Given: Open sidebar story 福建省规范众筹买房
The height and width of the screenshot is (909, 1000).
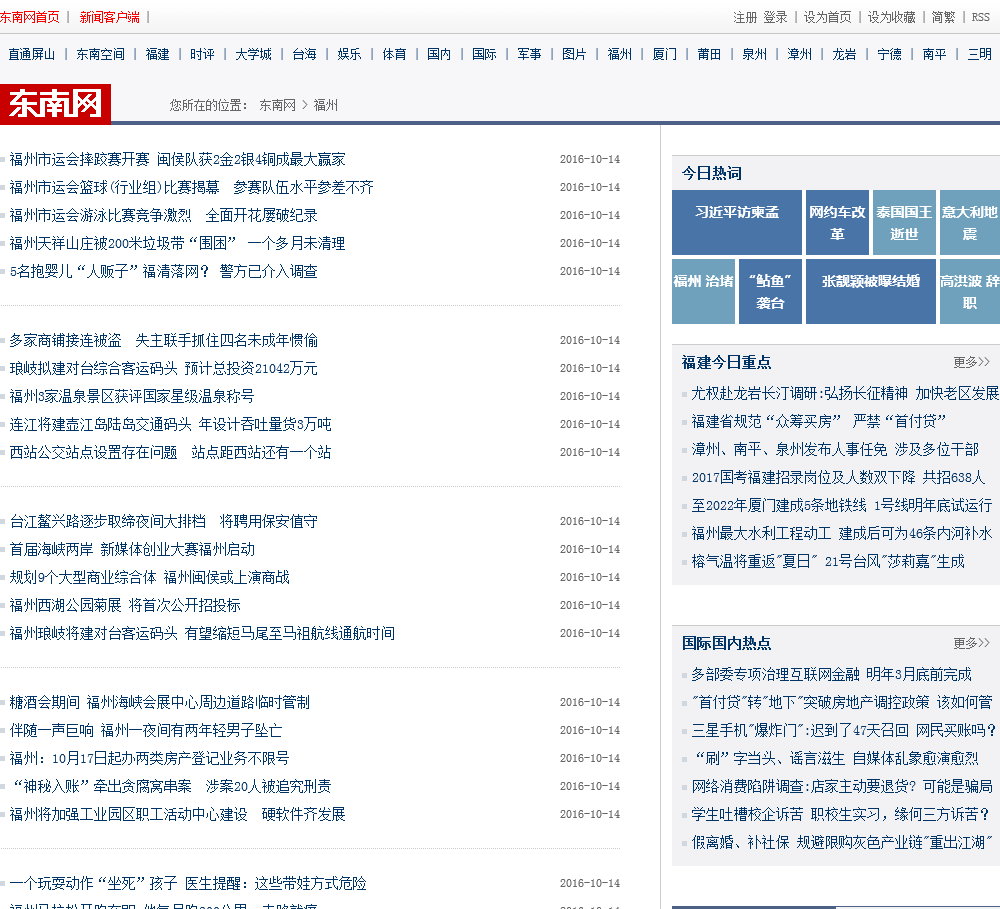Looking at the screenshot, I should (819, 422).
